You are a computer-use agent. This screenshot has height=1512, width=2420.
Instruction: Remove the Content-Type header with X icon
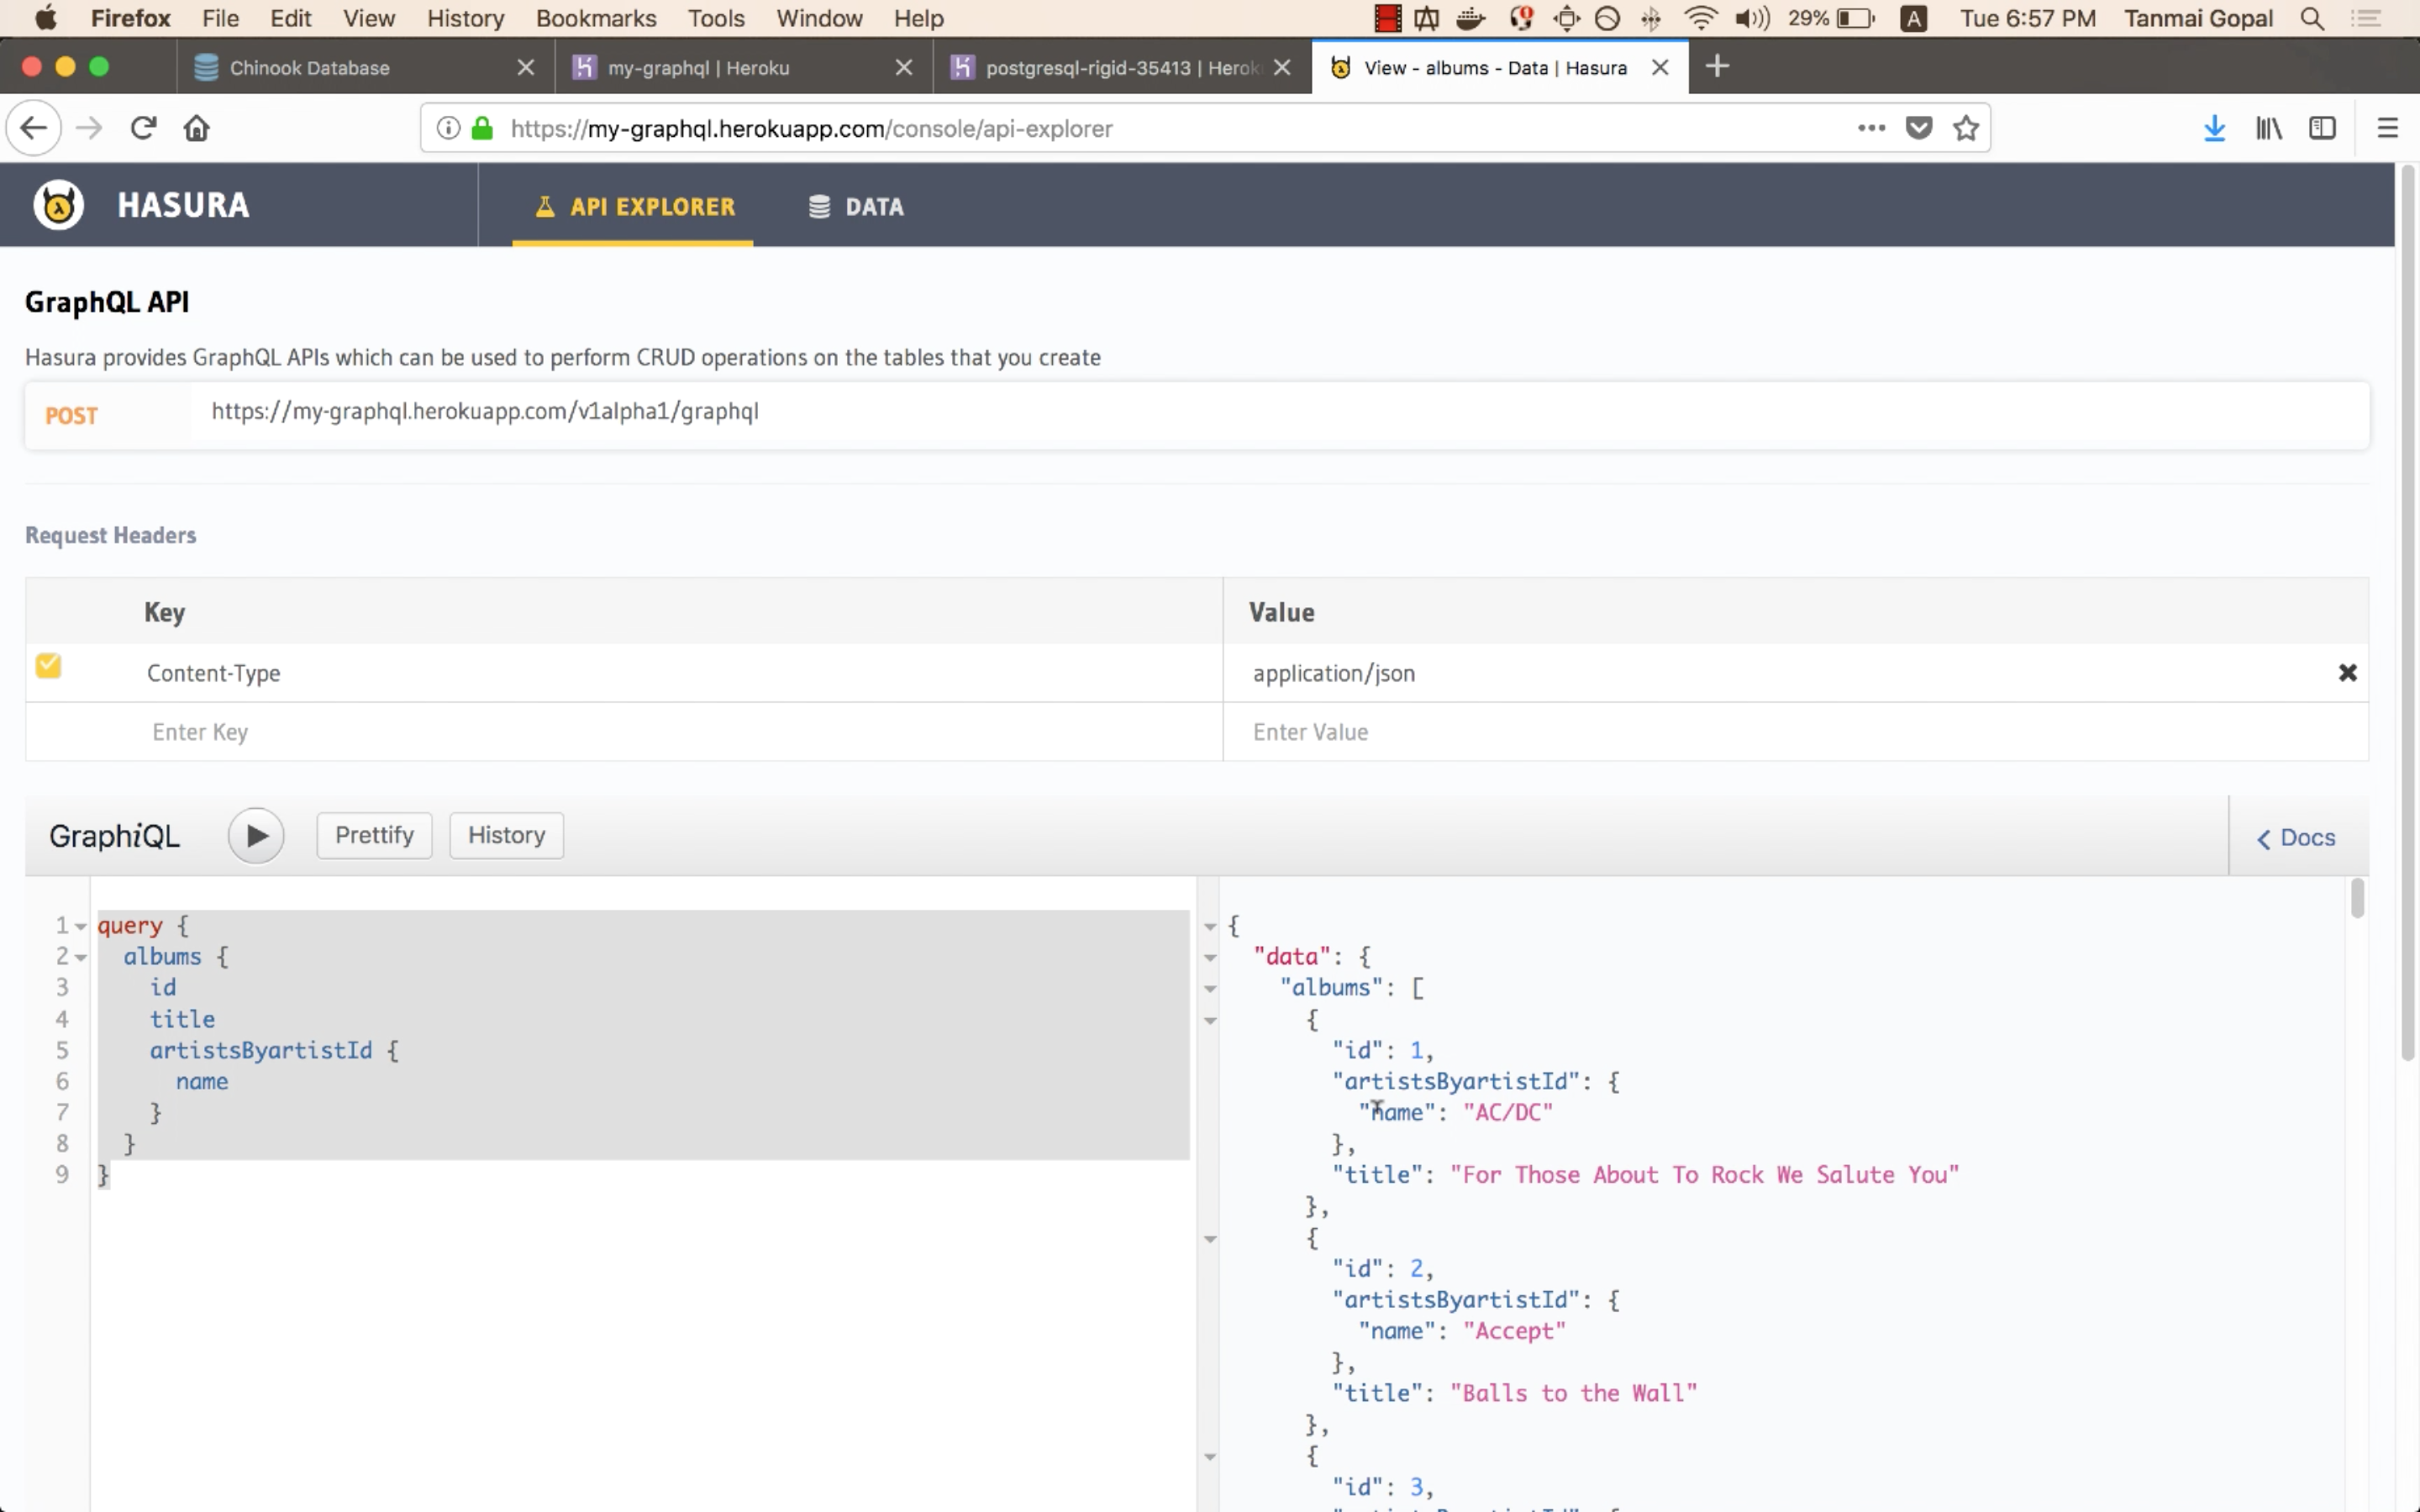[x=2347, y=673]
